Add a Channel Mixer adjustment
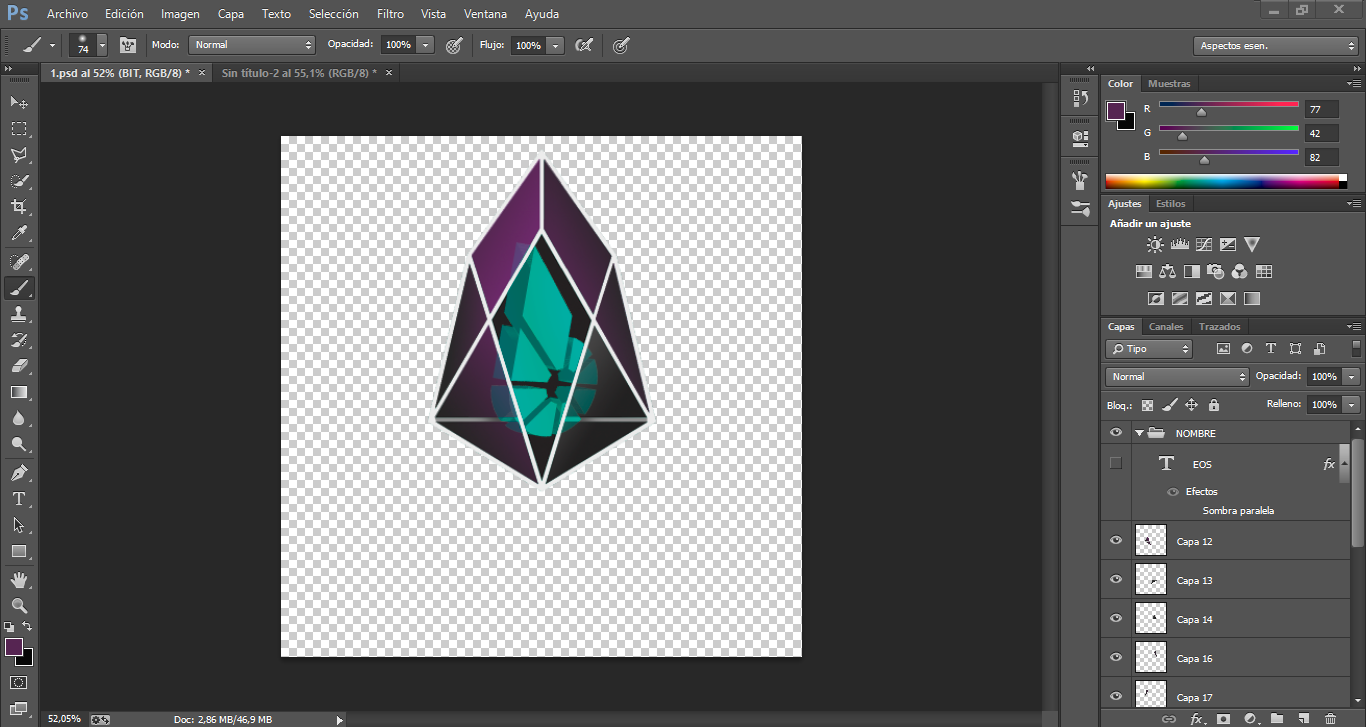The width and height of the screenshot is (1366, 727). pos(1239,271)
